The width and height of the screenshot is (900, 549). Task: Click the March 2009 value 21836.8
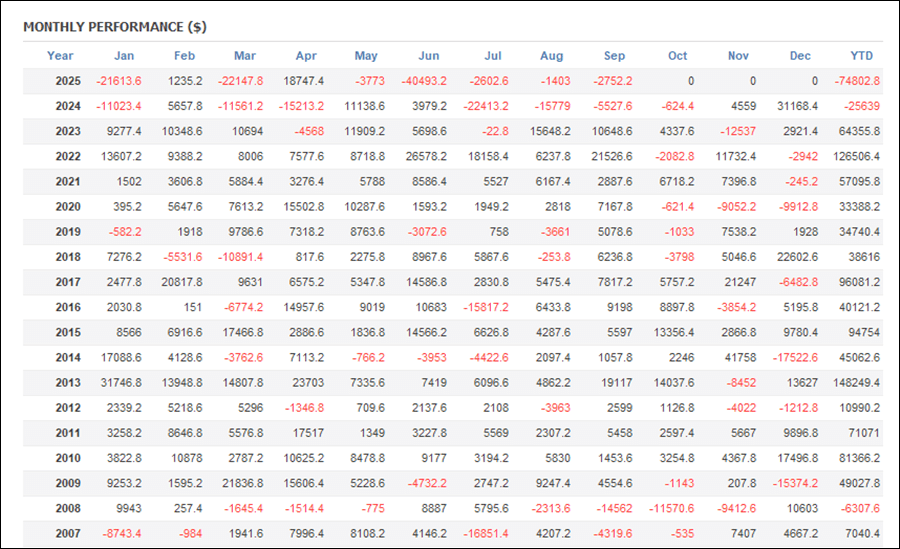(240, 483)
